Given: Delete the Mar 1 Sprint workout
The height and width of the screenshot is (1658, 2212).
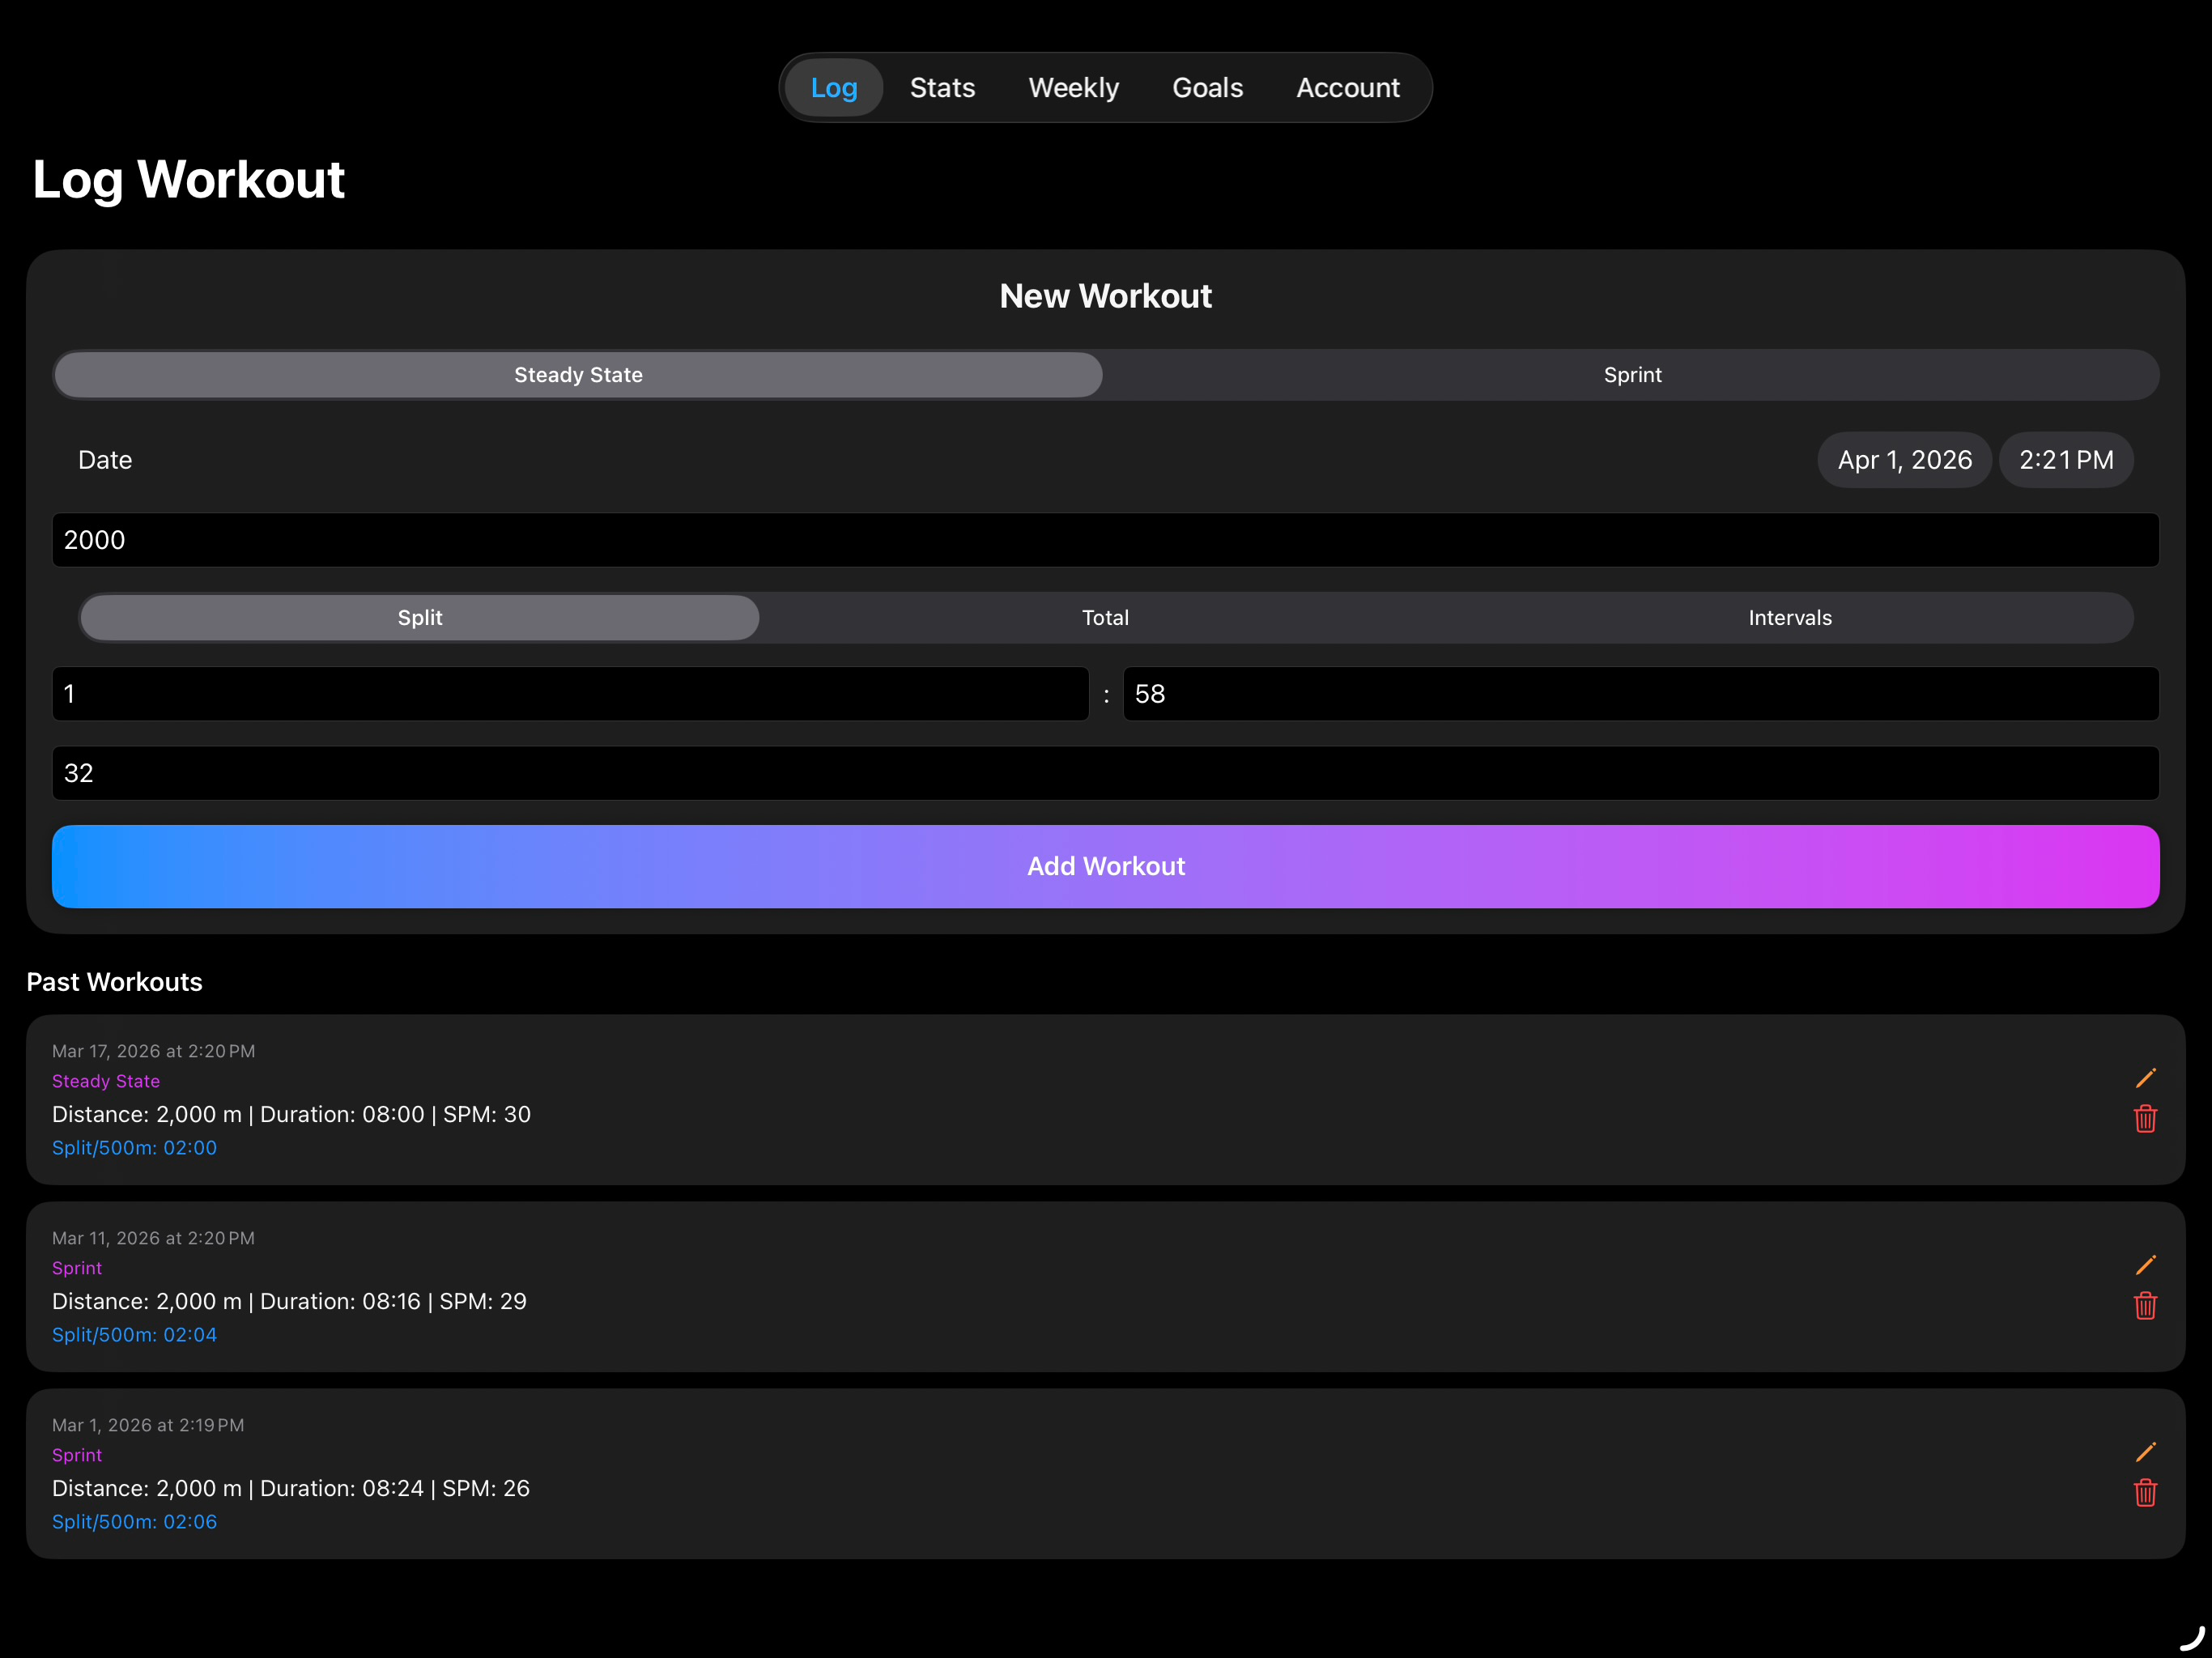Looking at the screenshot, I should pyautogui.click(x=2145, y=1492).
